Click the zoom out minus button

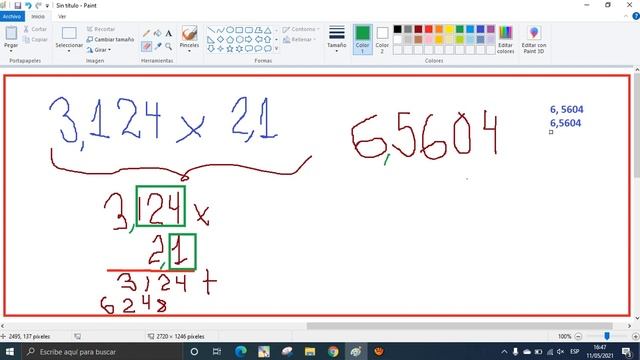pos(578,336)
